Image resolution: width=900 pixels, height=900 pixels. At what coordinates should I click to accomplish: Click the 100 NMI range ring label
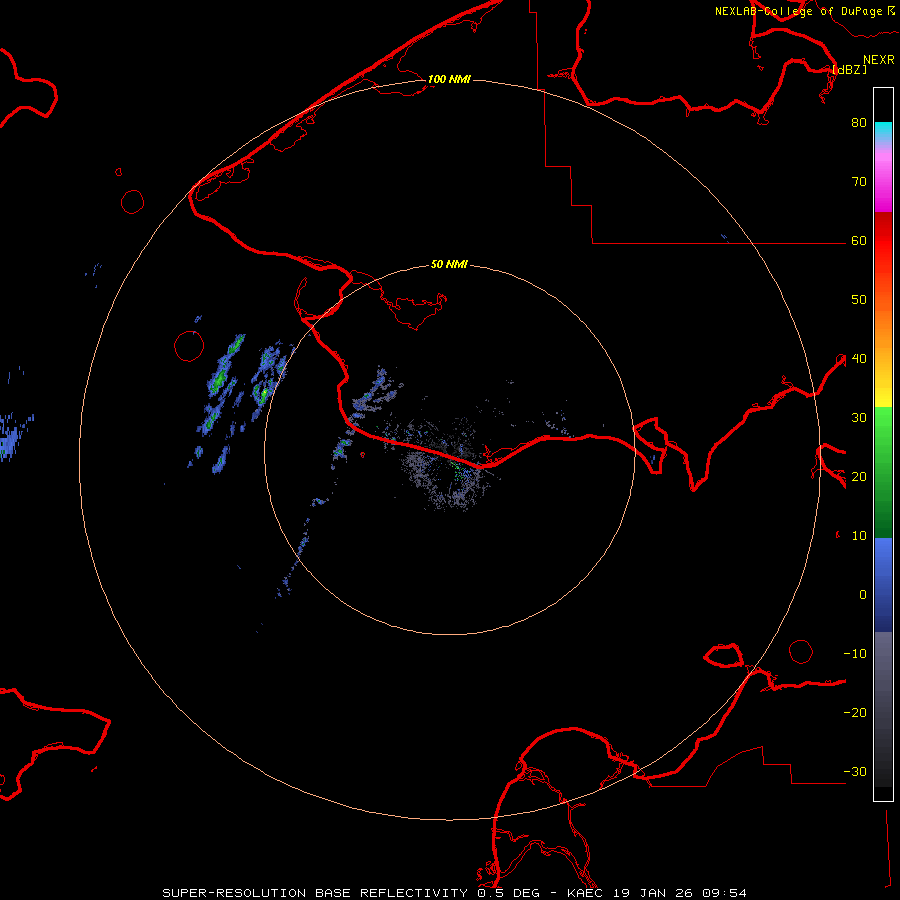(x=449, y=79)
